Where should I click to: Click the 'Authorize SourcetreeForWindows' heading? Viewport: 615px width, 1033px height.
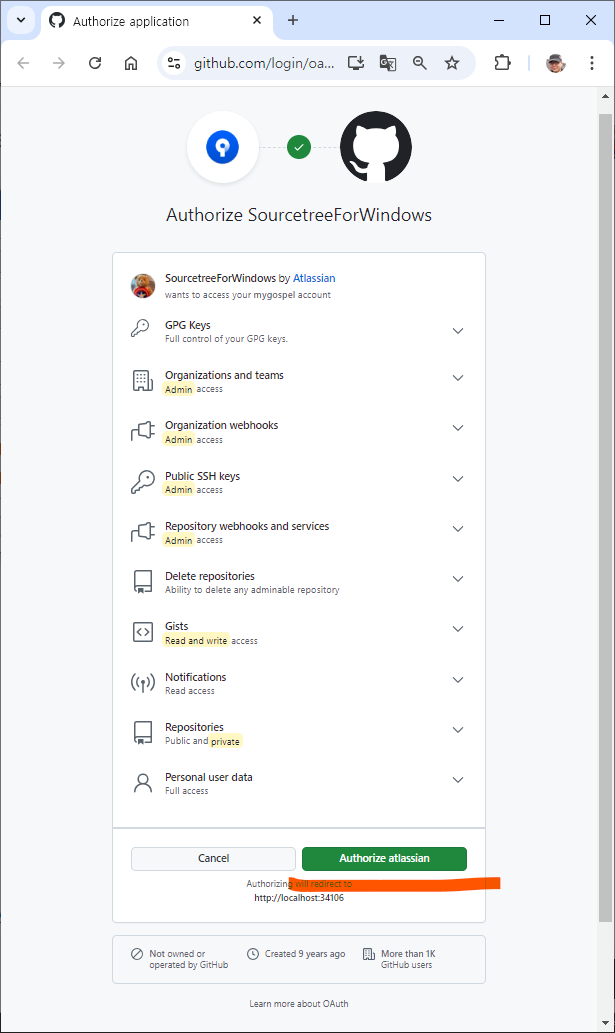[299, 215]
